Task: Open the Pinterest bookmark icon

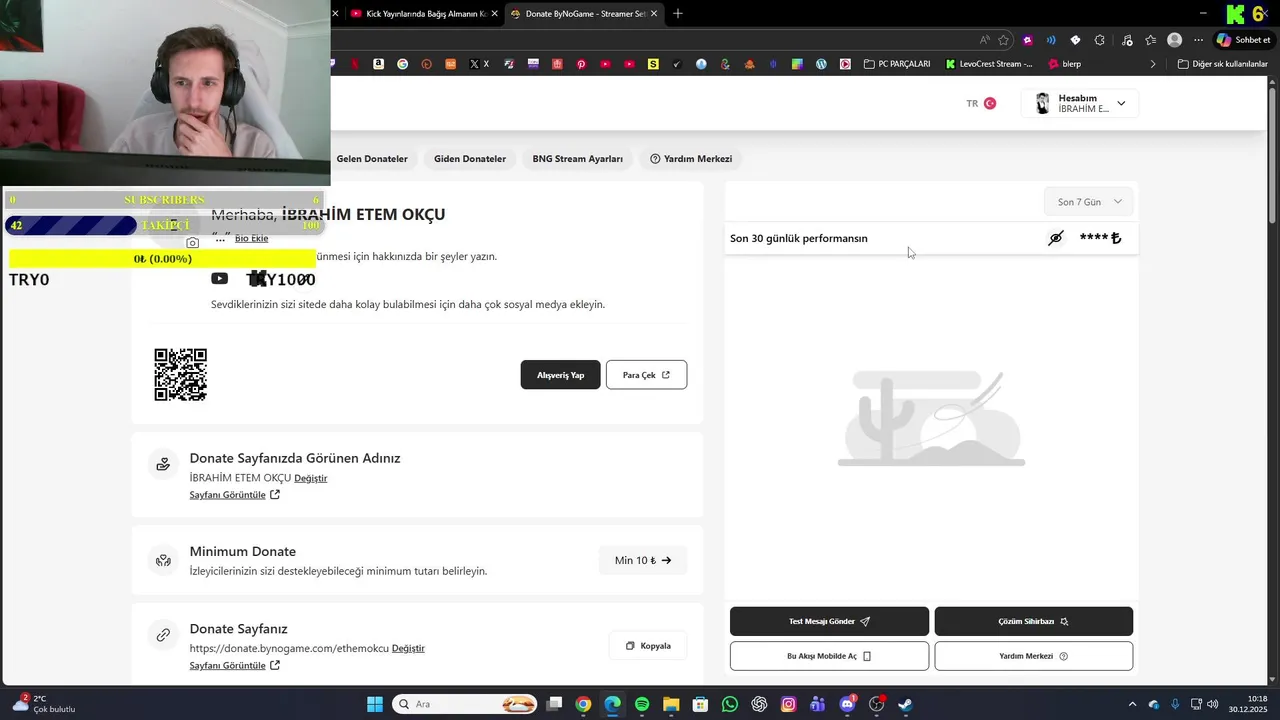Action: (x=581, y=64)
